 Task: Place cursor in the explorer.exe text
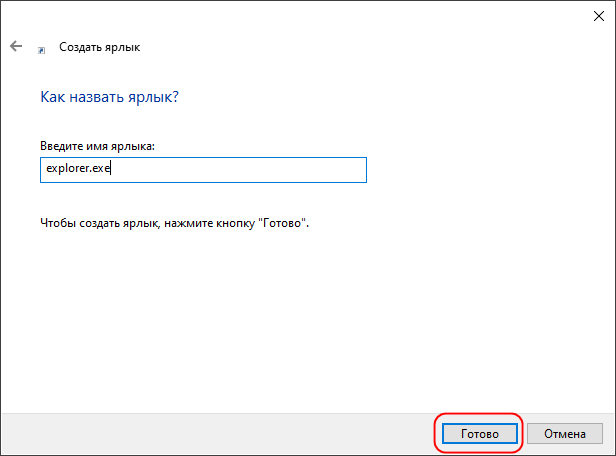pos(78,168)
